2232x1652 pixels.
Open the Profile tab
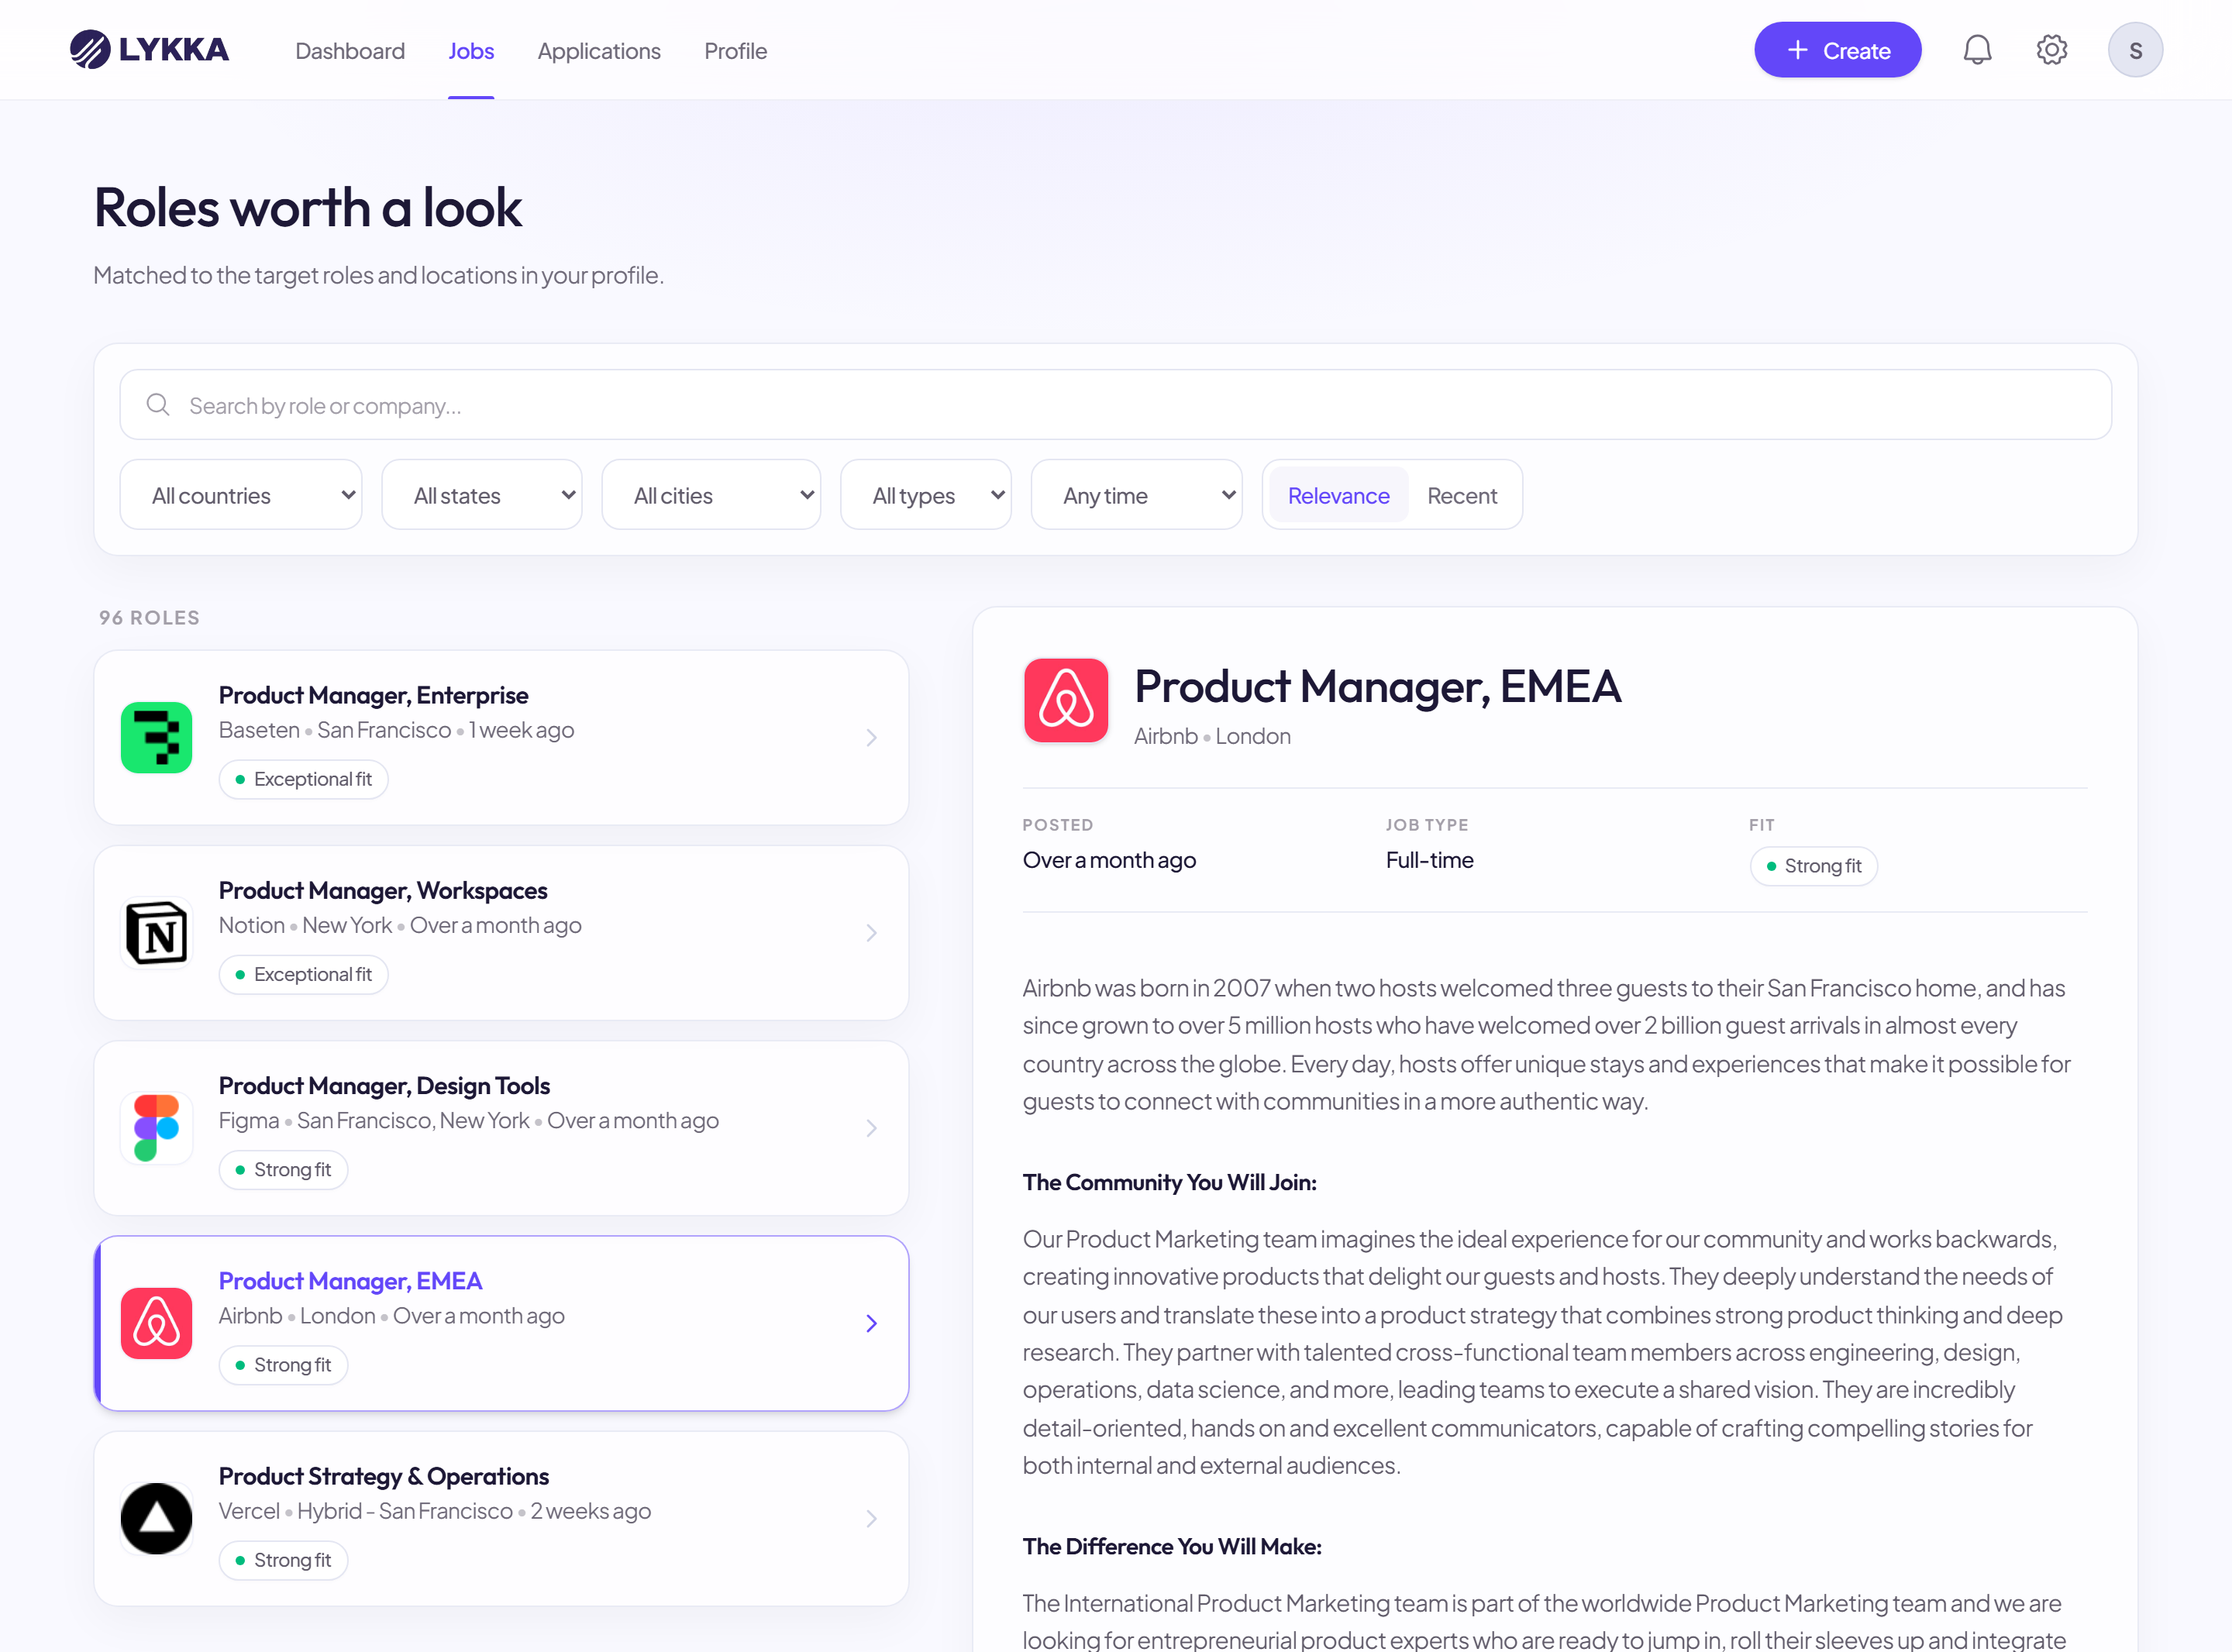click(x=735, y=51)
